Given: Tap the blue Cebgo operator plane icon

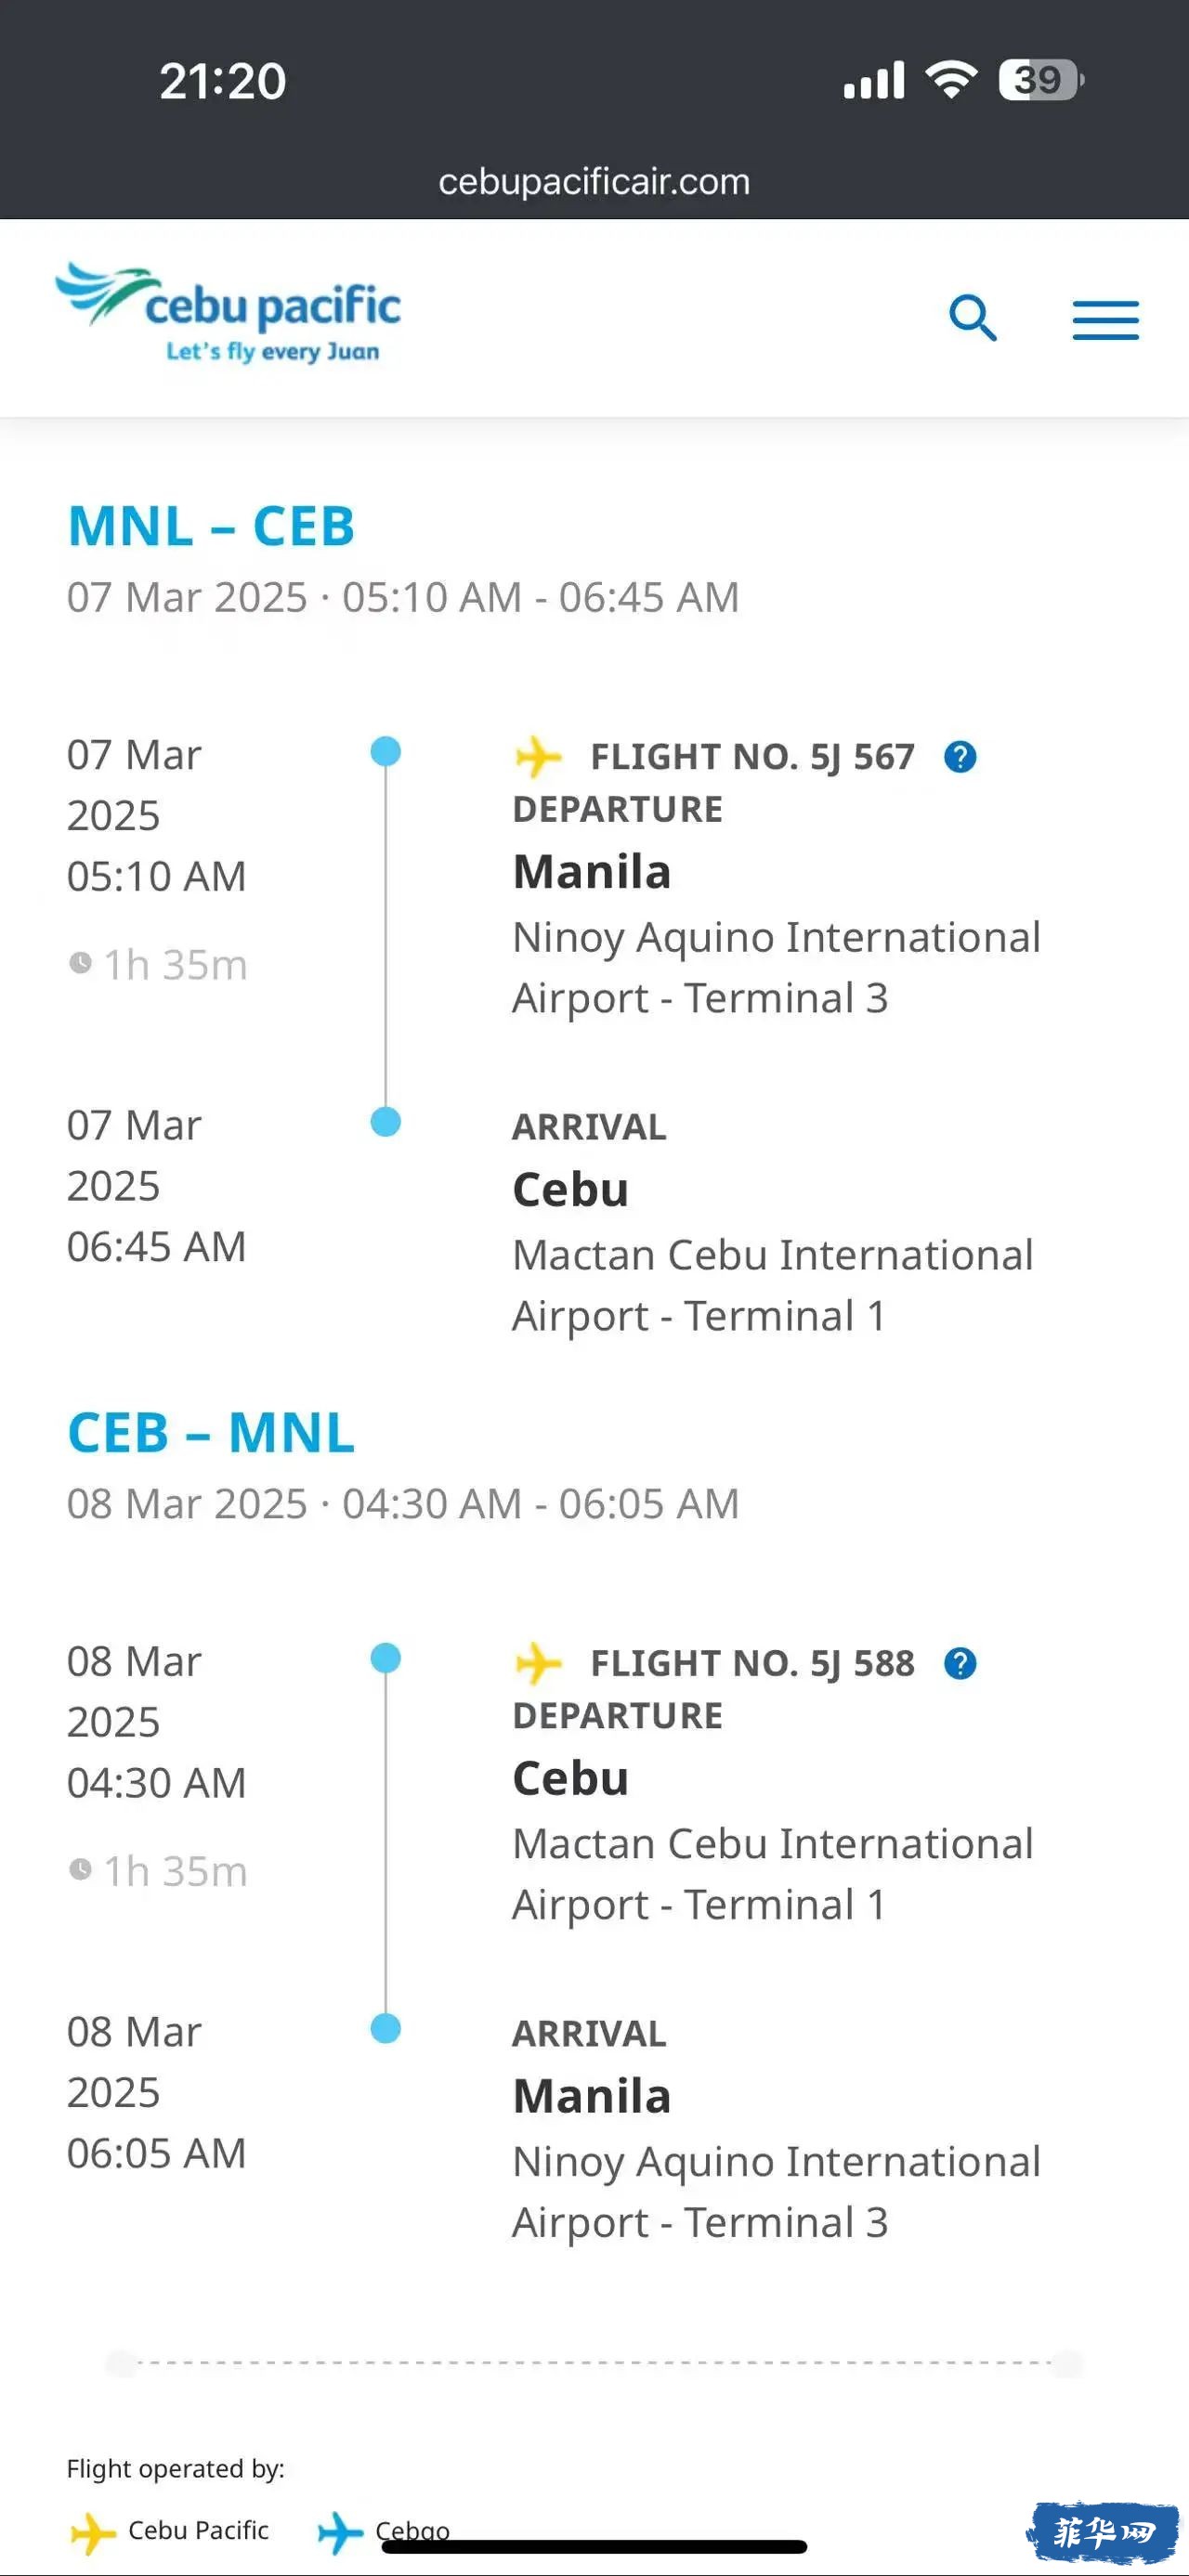Looking at the screenshot, I should coord(340,2533).
